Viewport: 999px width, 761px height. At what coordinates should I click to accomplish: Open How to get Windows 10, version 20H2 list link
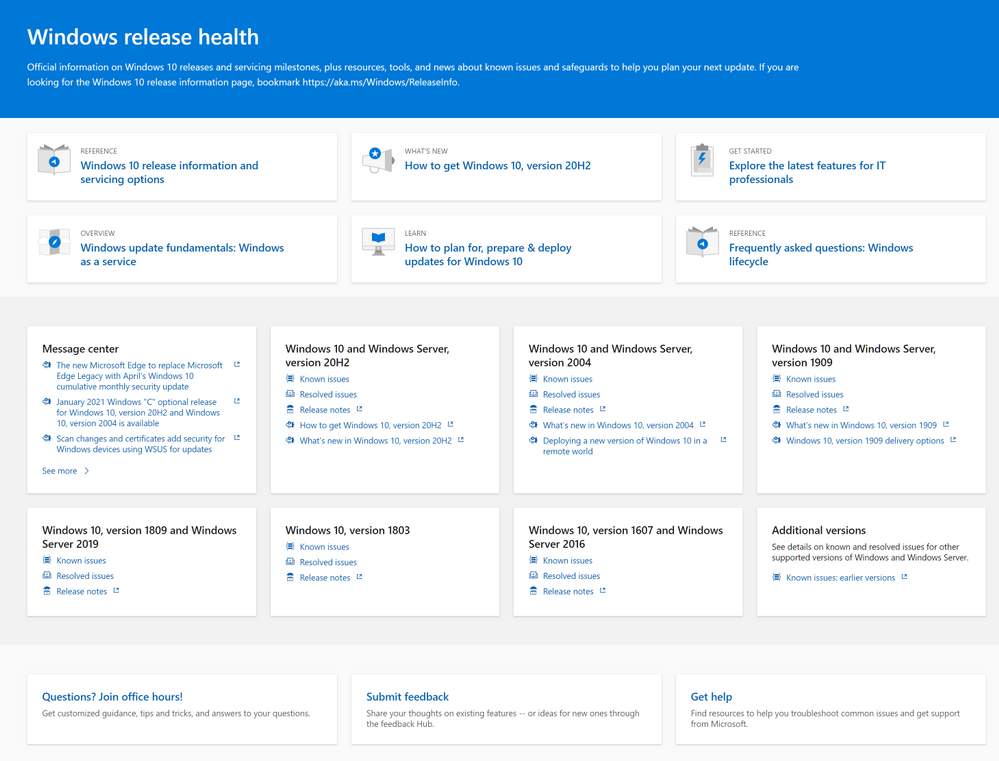370,425
